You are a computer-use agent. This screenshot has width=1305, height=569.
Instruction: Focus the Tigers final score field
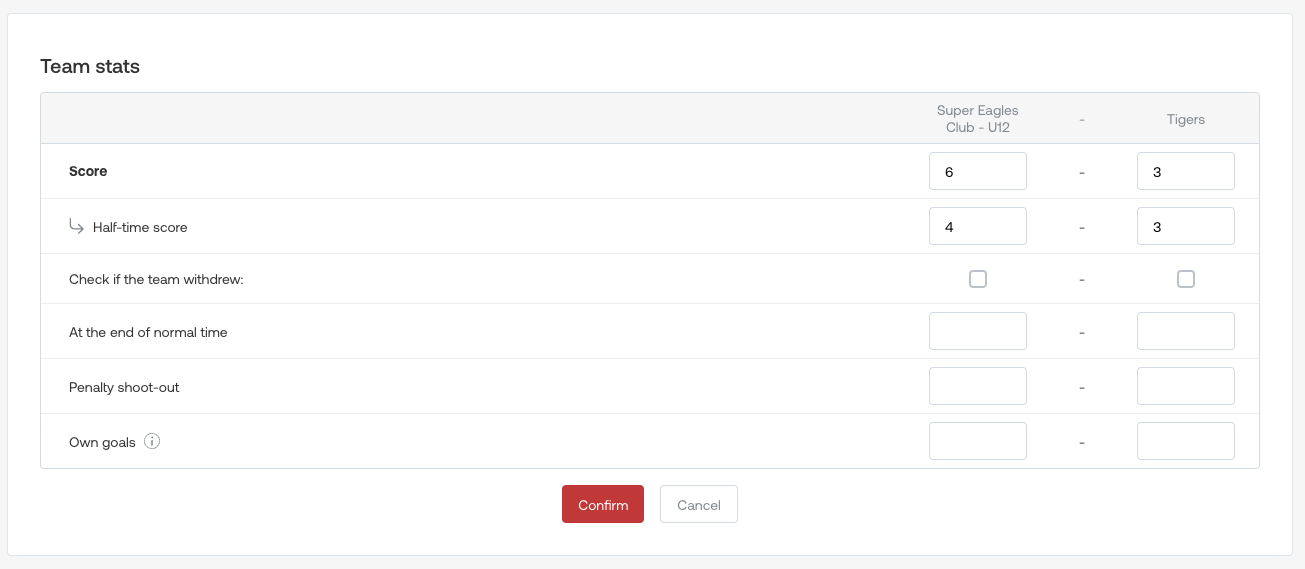coord(1186,171)
